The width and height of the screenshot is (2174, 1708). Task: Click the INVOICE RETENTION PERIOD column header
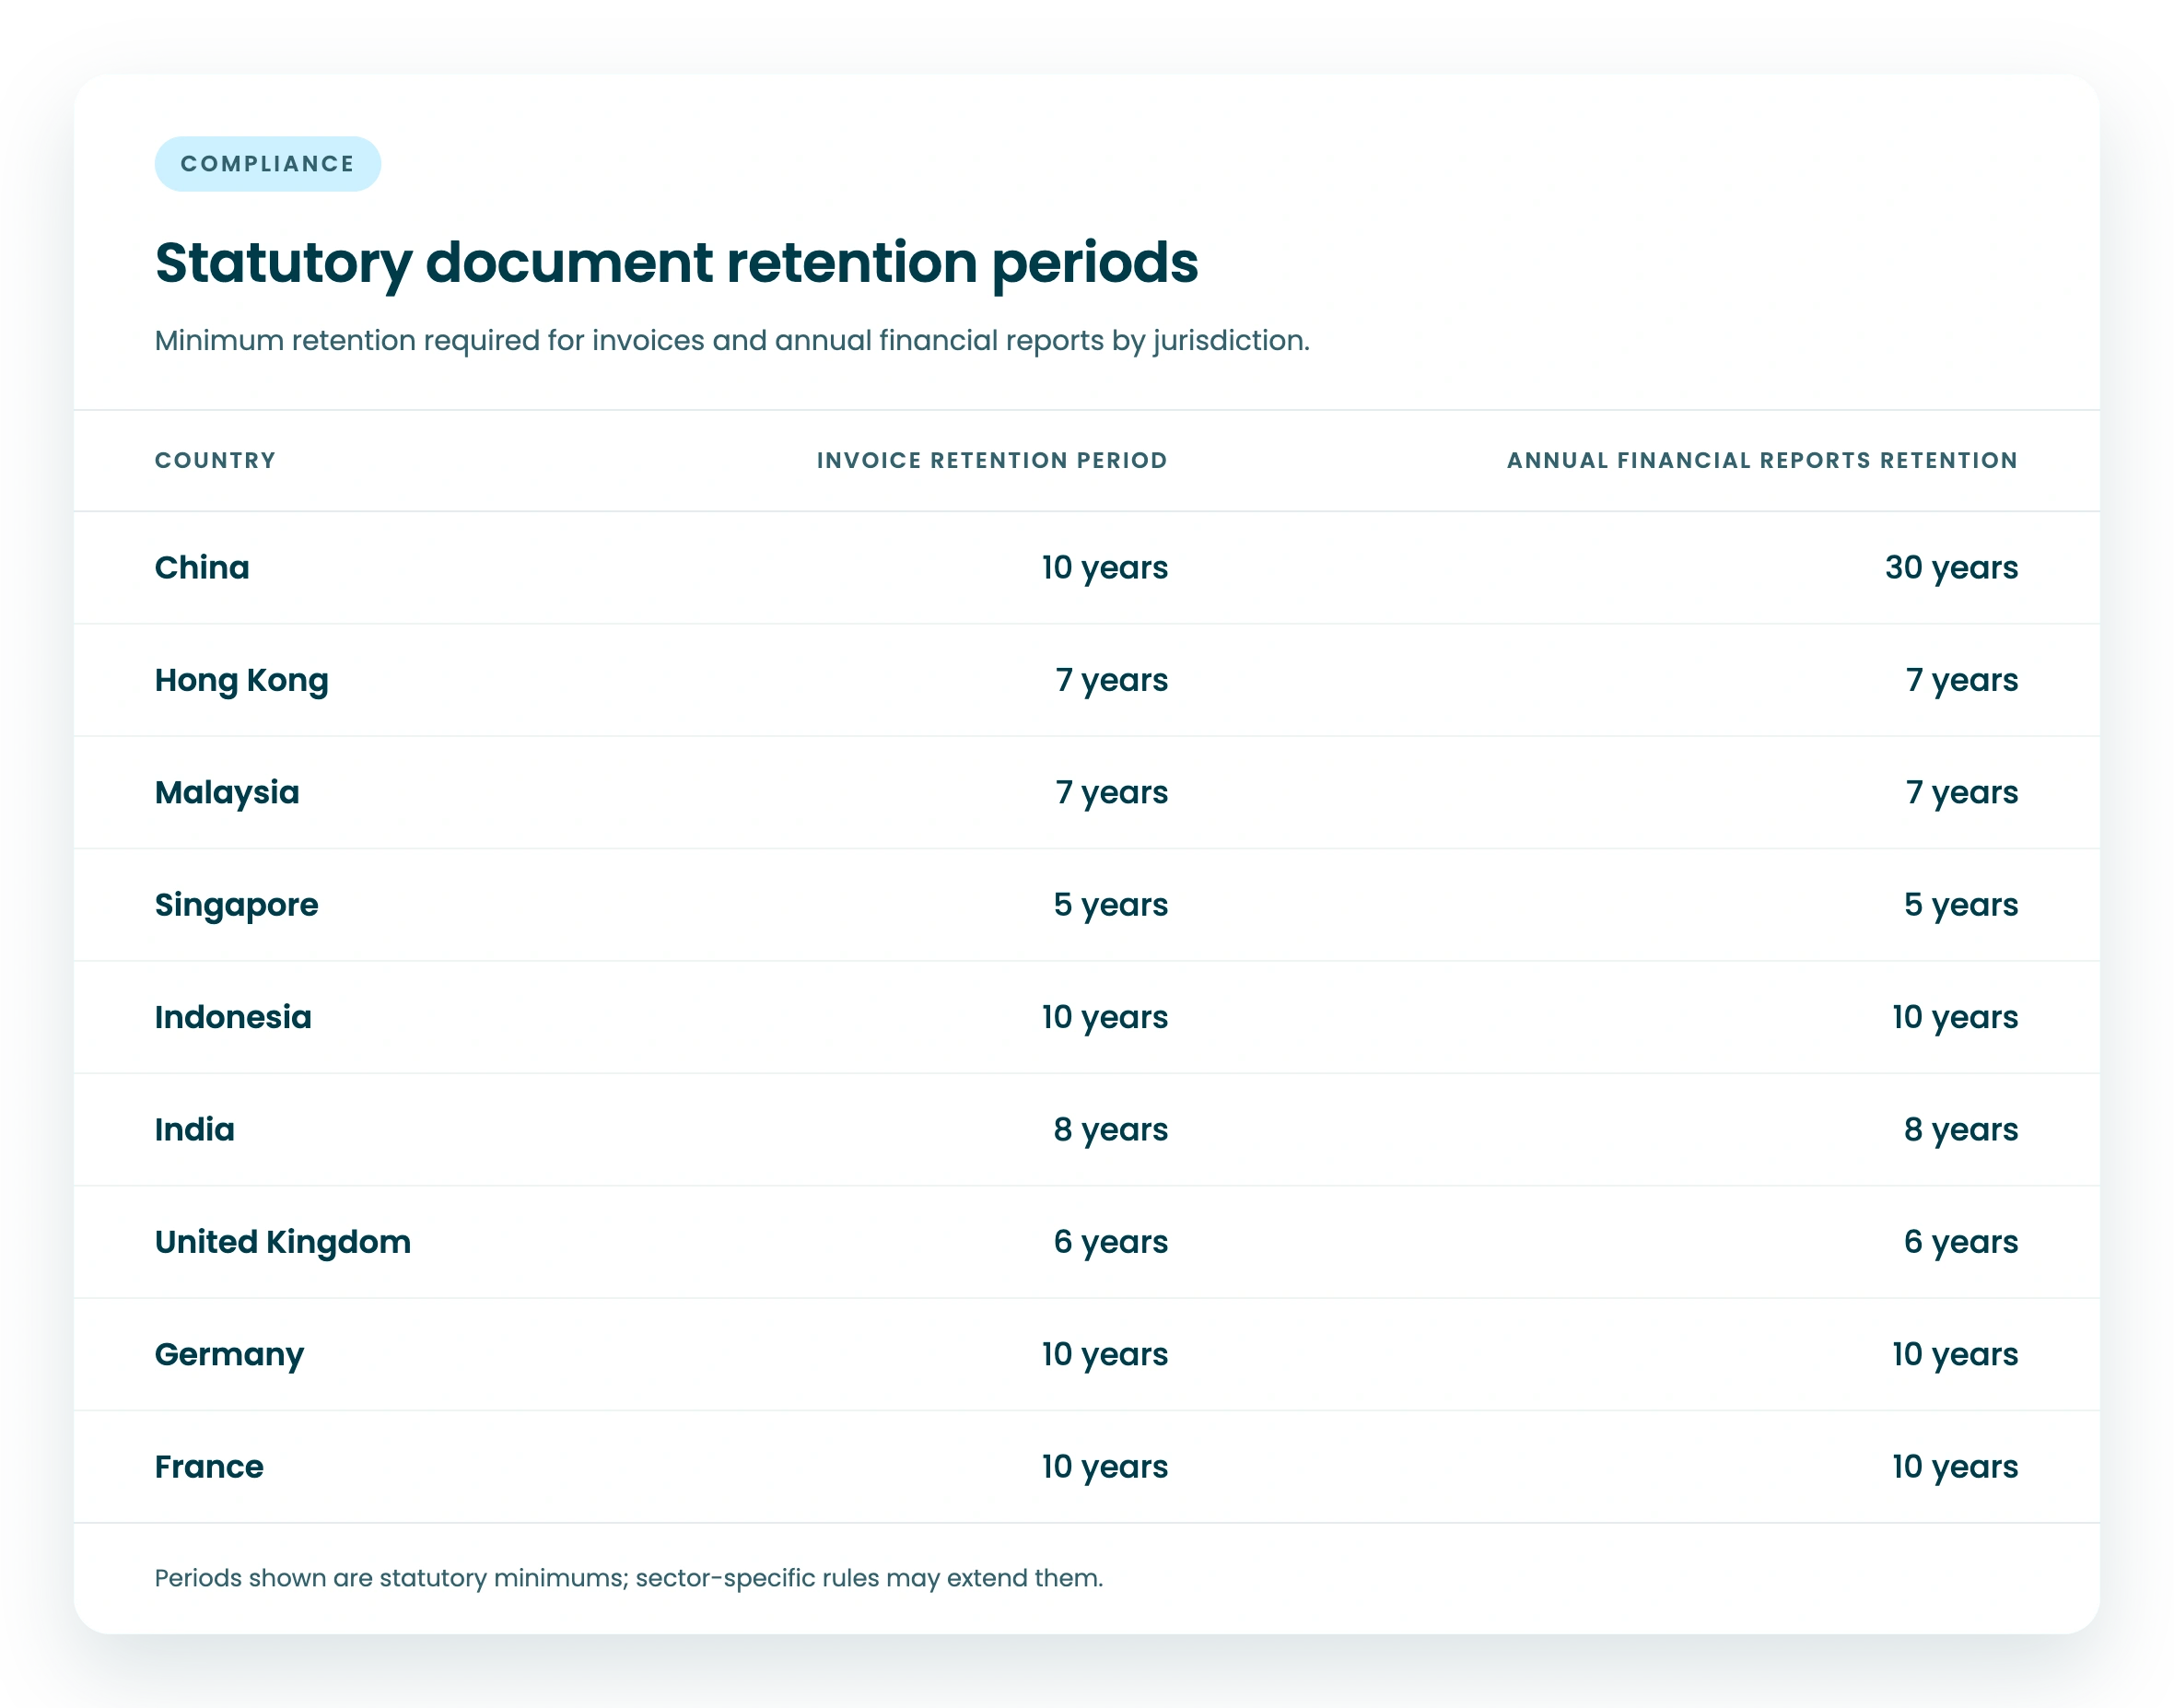click(x=992, y=460)
